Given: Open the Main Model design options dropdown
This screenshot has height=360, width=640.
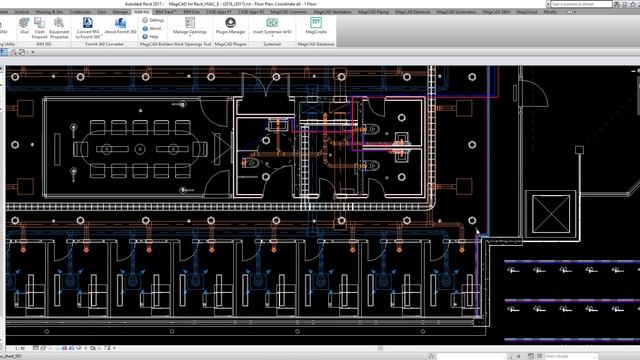Looking at the screenshot, I should pyautogui.click(x=571, y=356).
